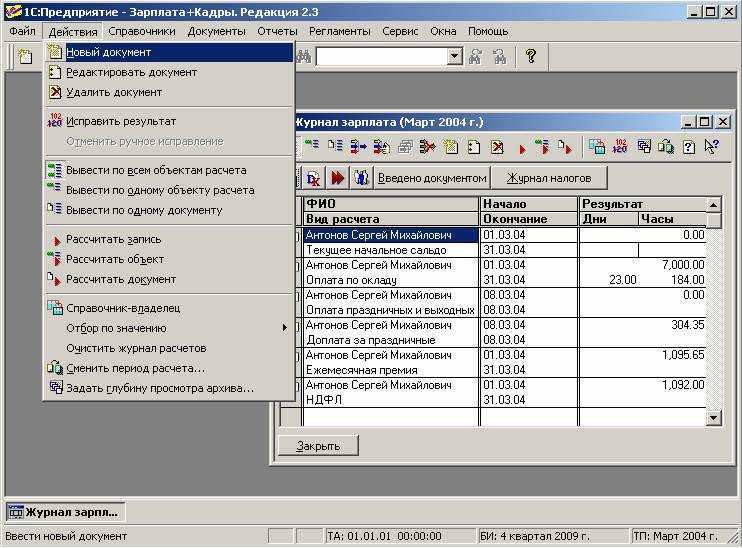Click the delete document red X icon in the journal toolbar
Viewport: 742px width, 548px height.
(497, 147)
